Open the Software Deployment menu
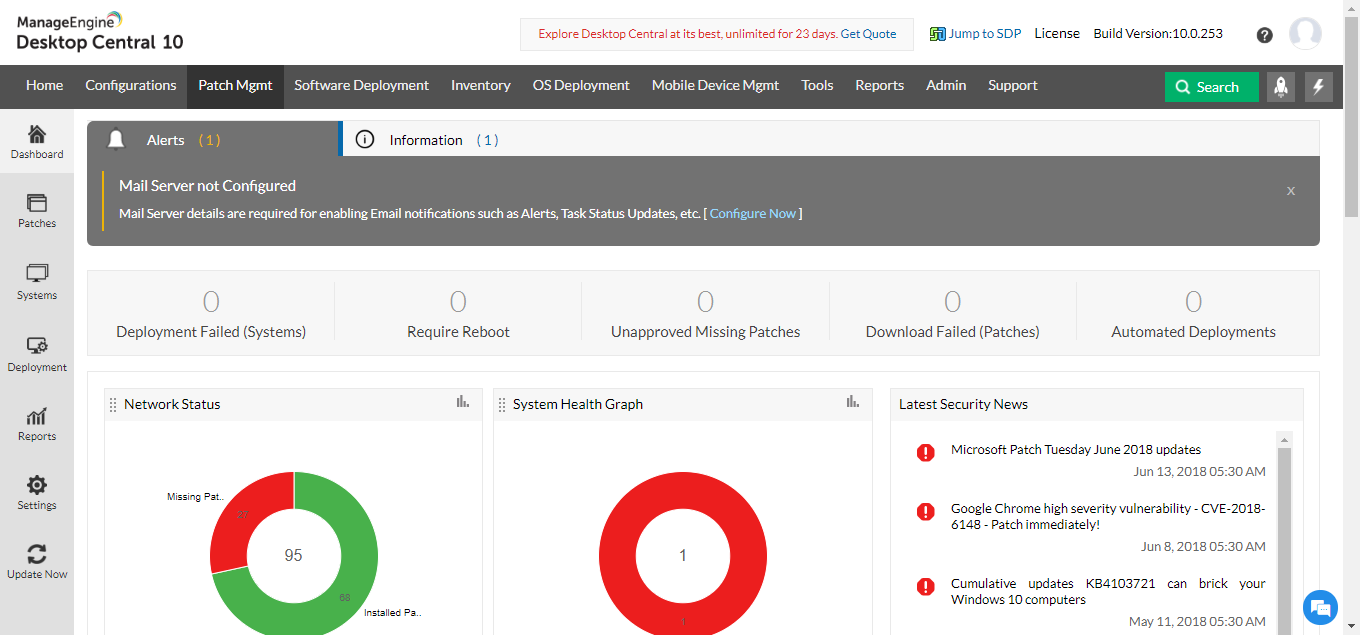 coord(361,86)
